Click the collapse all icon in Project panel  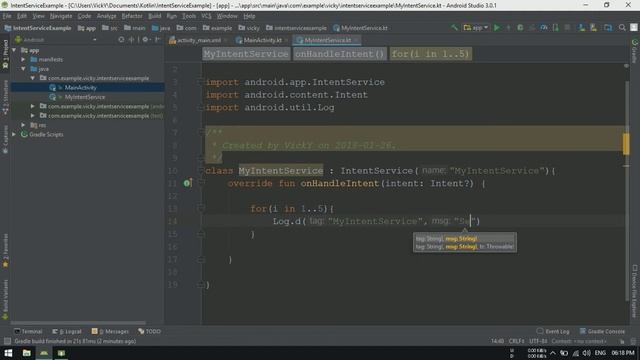click(x=131, y=40)
